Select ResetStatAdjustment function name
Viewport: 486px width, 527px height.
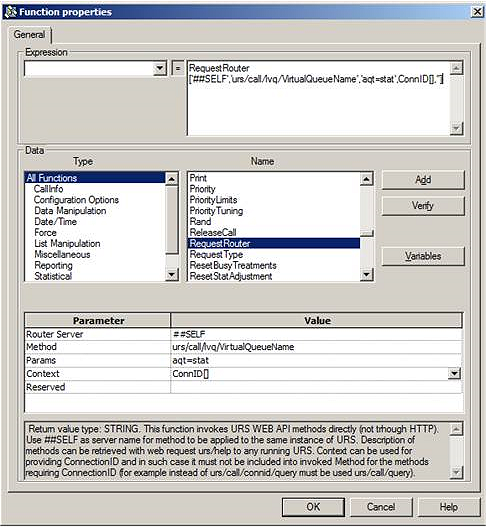(x=231, y=276)
